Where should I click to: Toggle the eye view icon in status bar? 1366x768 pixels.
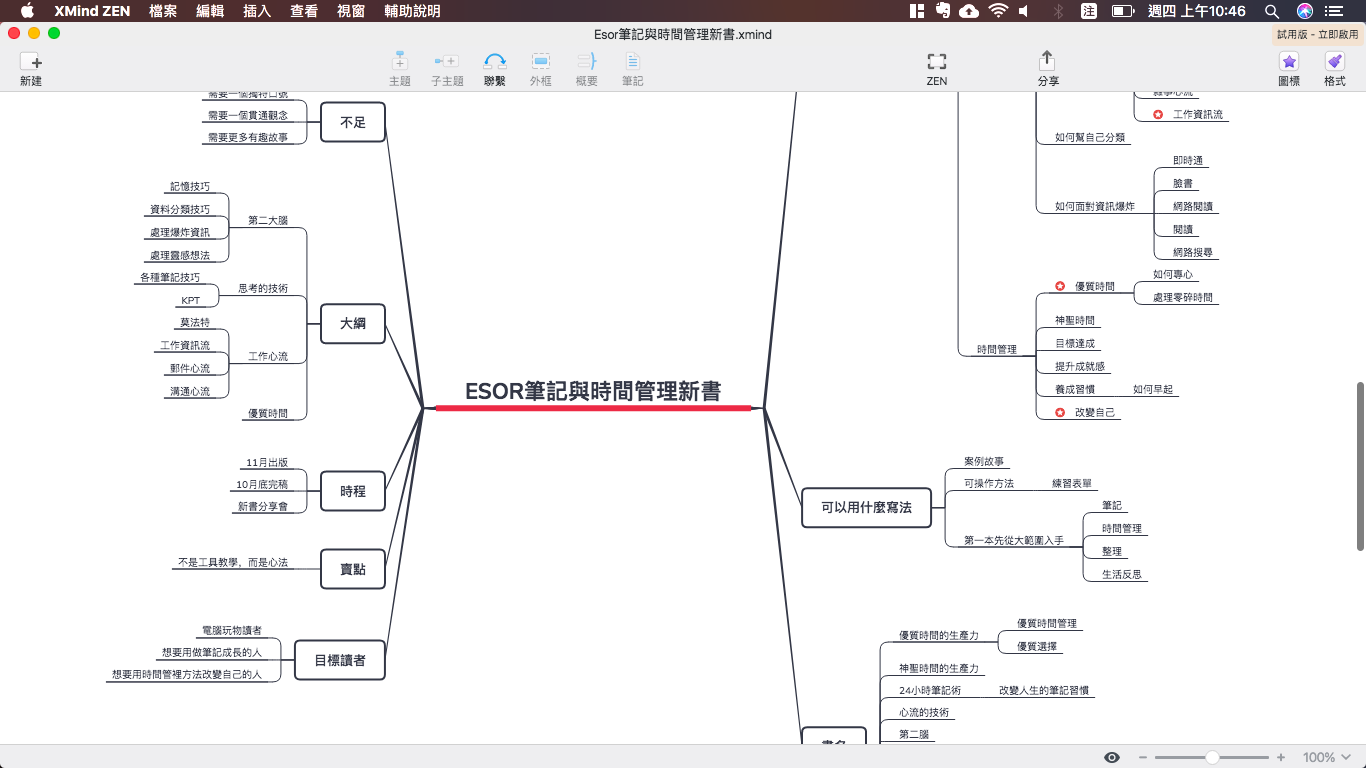click(x=1112, y=758)
